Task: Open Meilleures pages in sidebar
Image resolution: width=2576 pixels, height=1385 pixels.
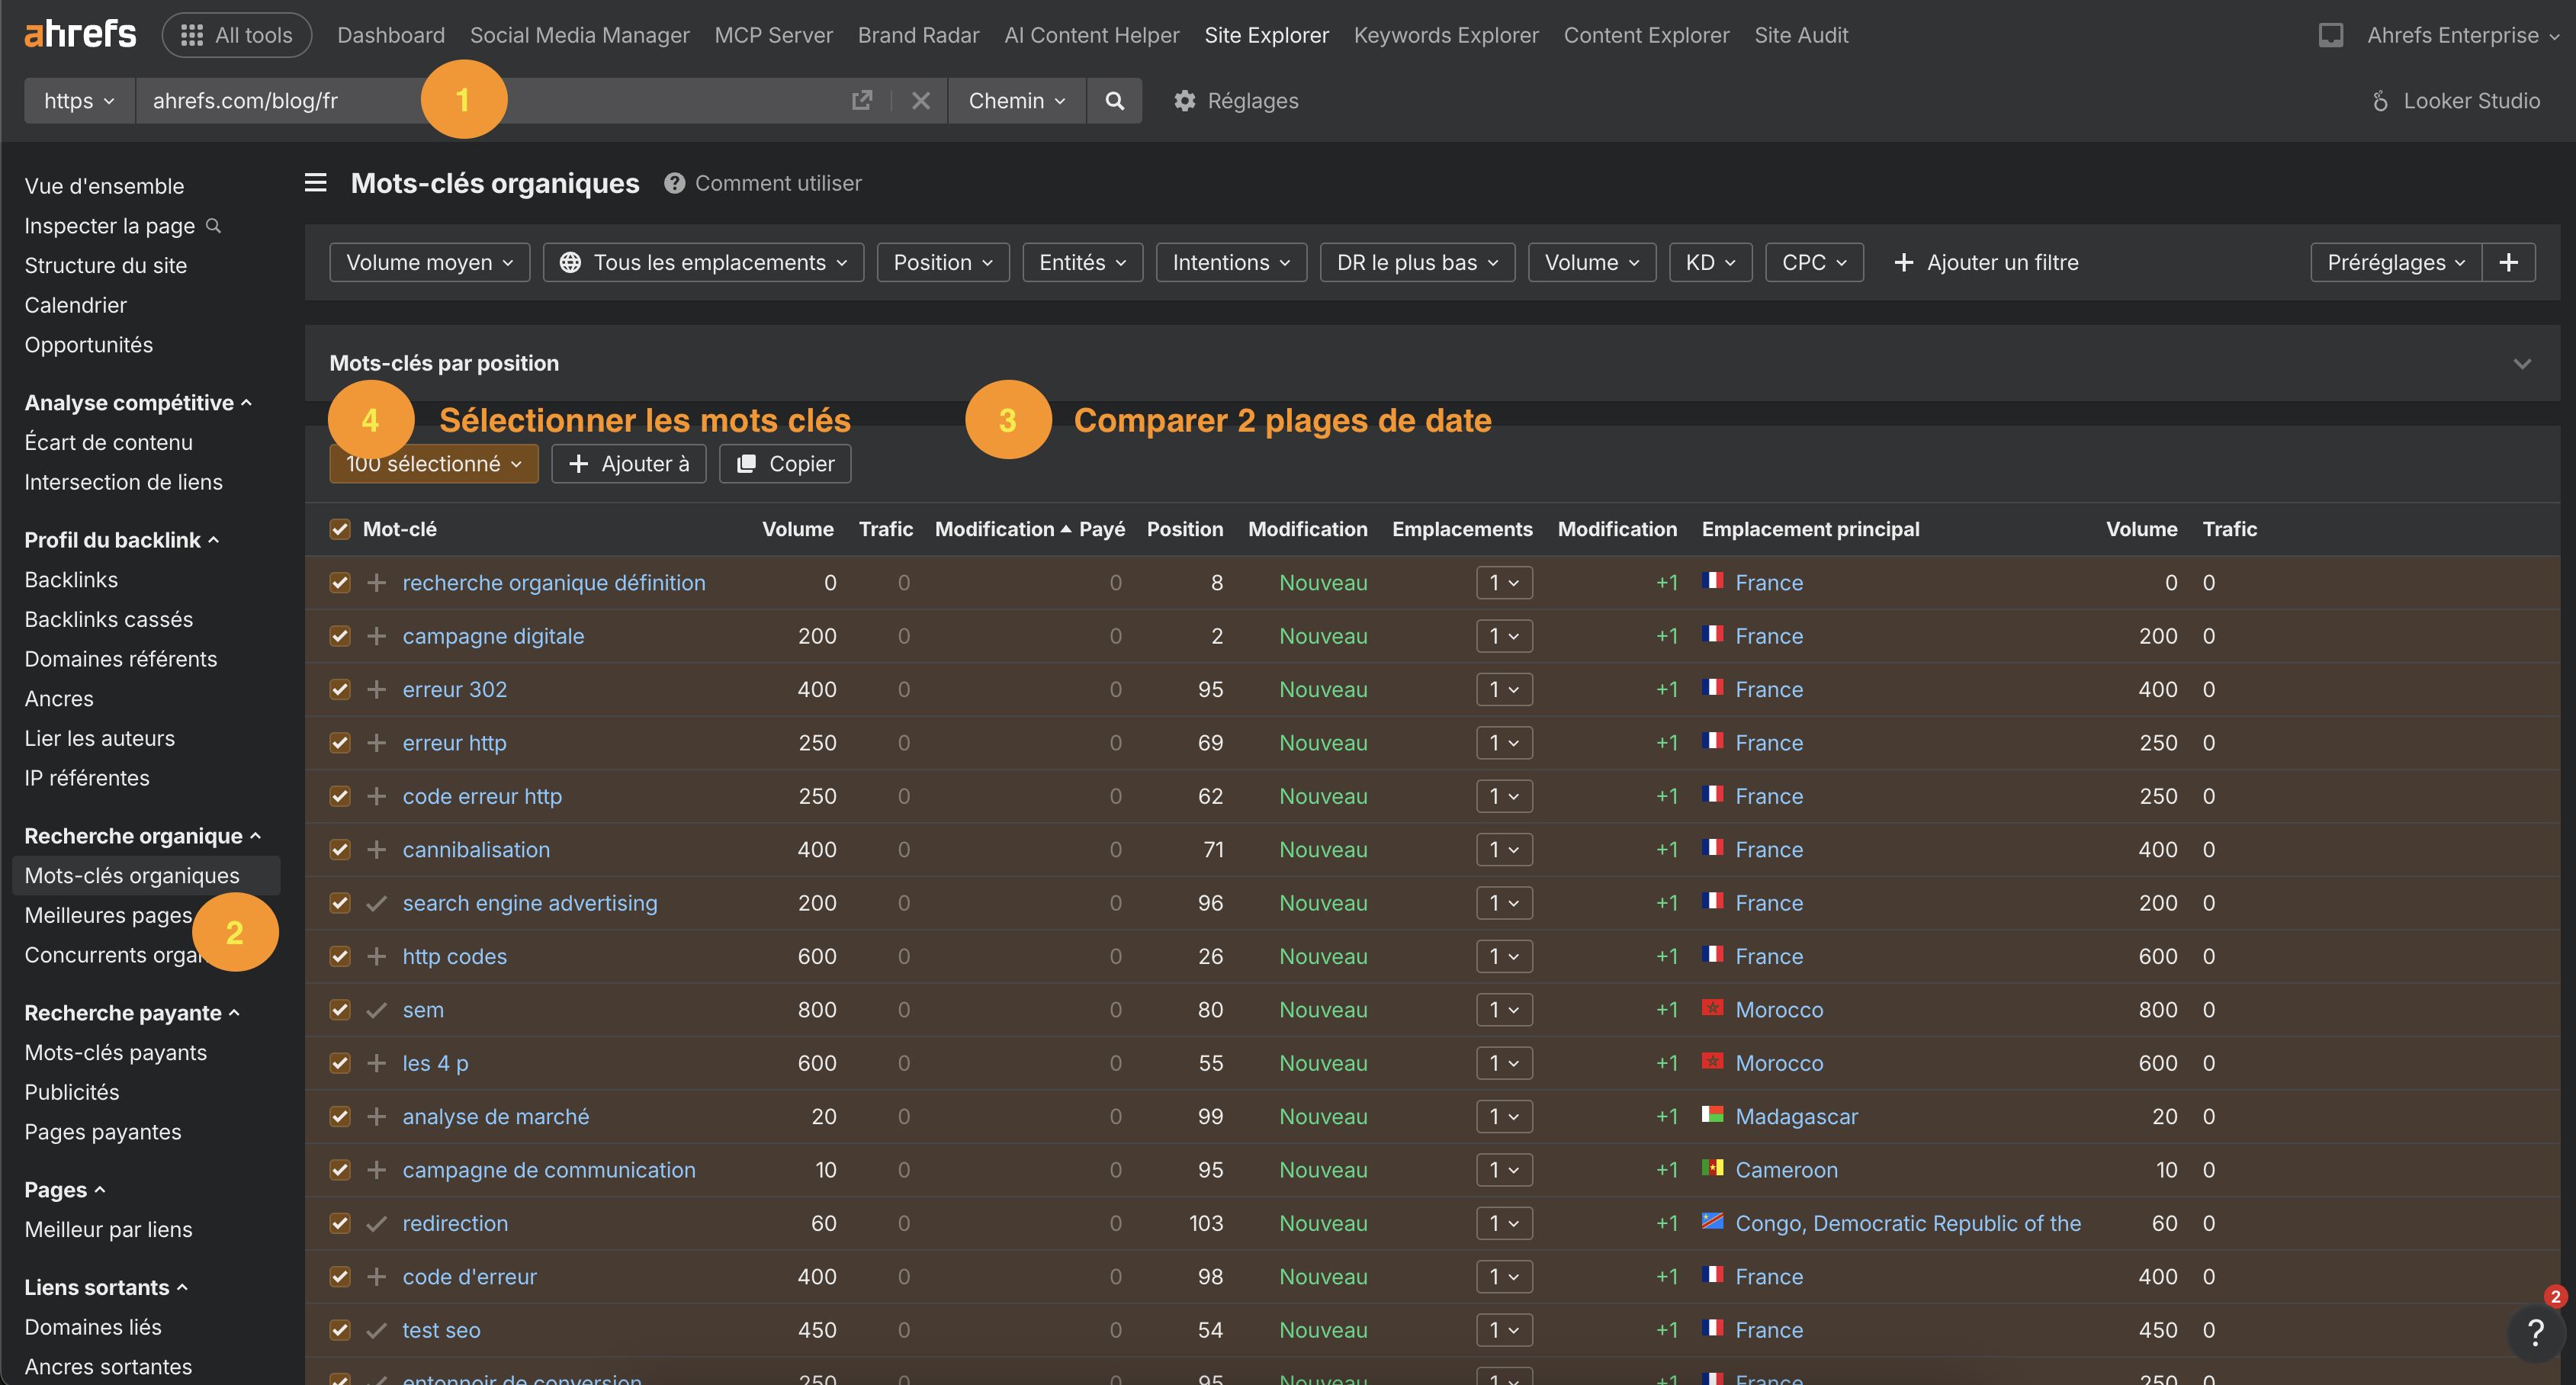Action: [x=107, y=915]
